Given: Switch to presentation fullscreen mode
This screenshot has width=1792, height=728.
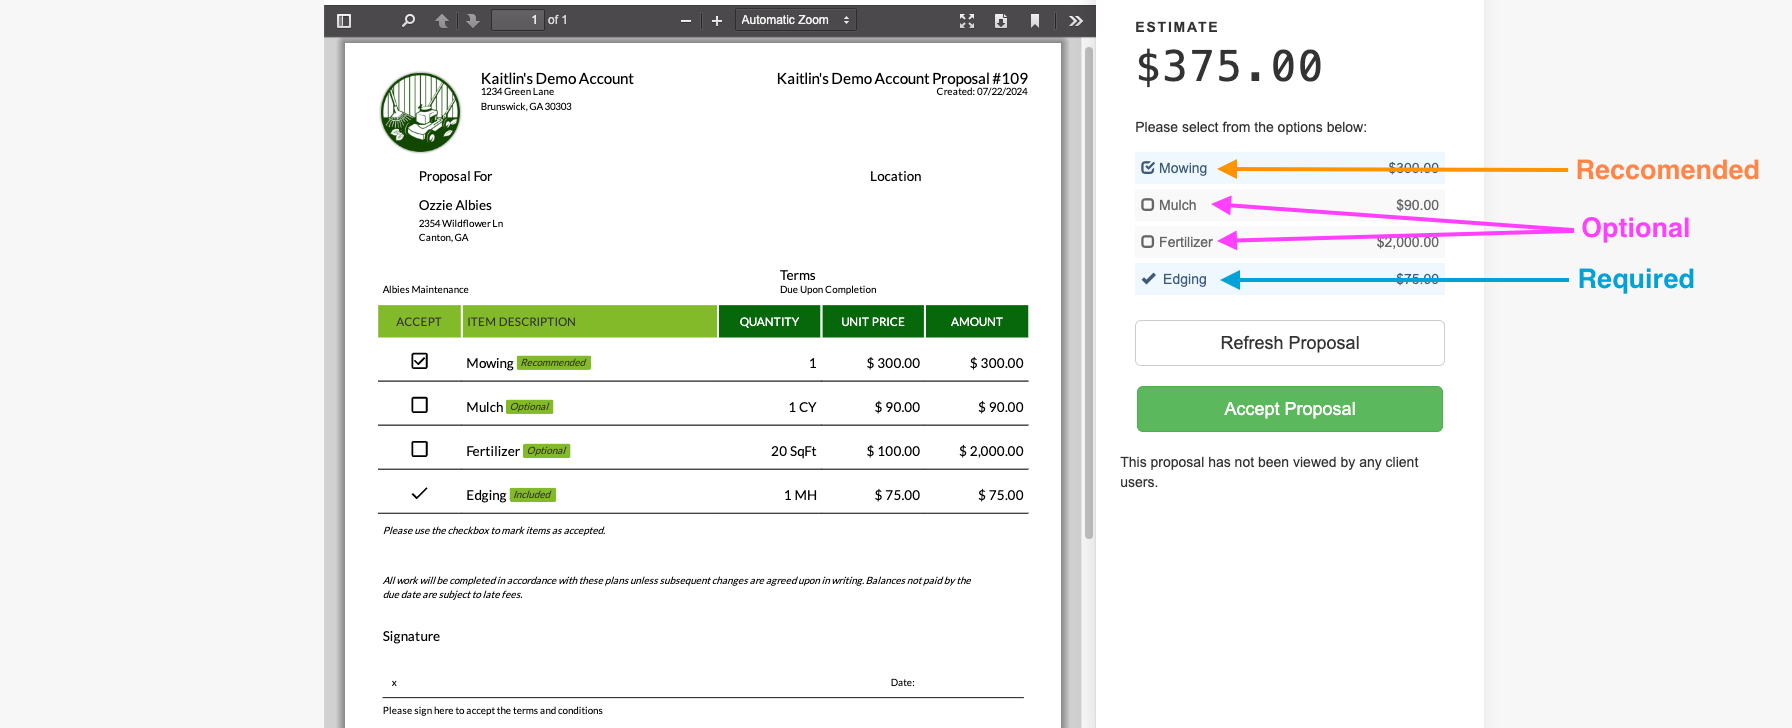Looking at the screenshot, I should tap(967, 21).
